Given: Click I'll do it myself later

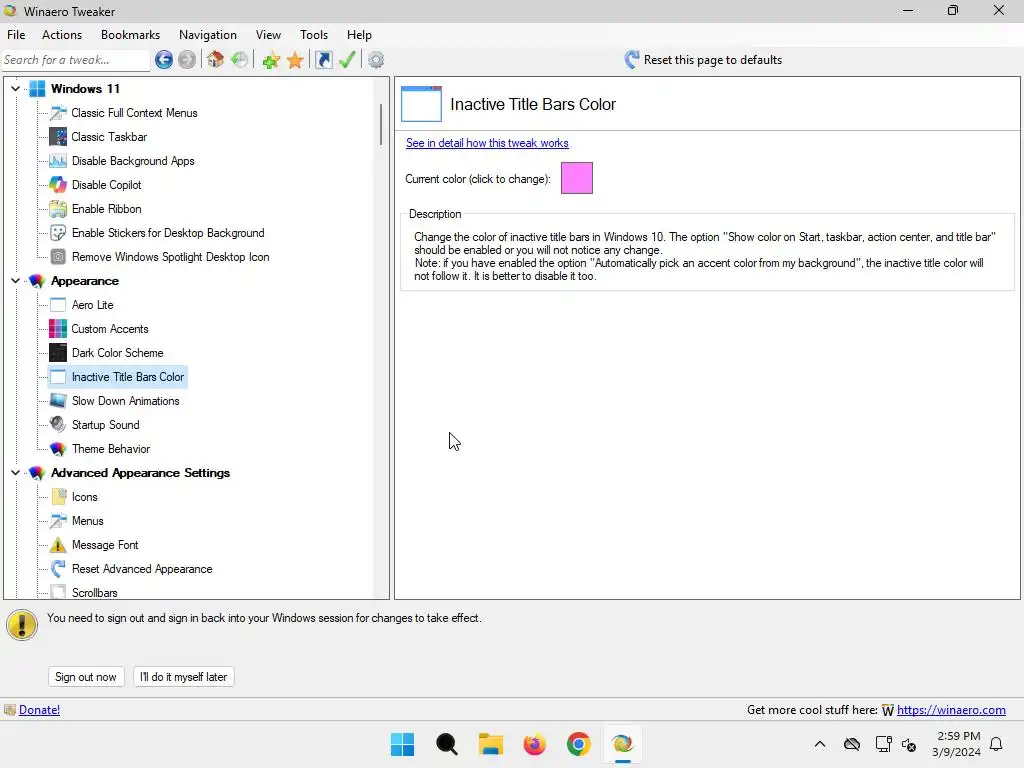Looking at the screenshot, I should 184,677.
